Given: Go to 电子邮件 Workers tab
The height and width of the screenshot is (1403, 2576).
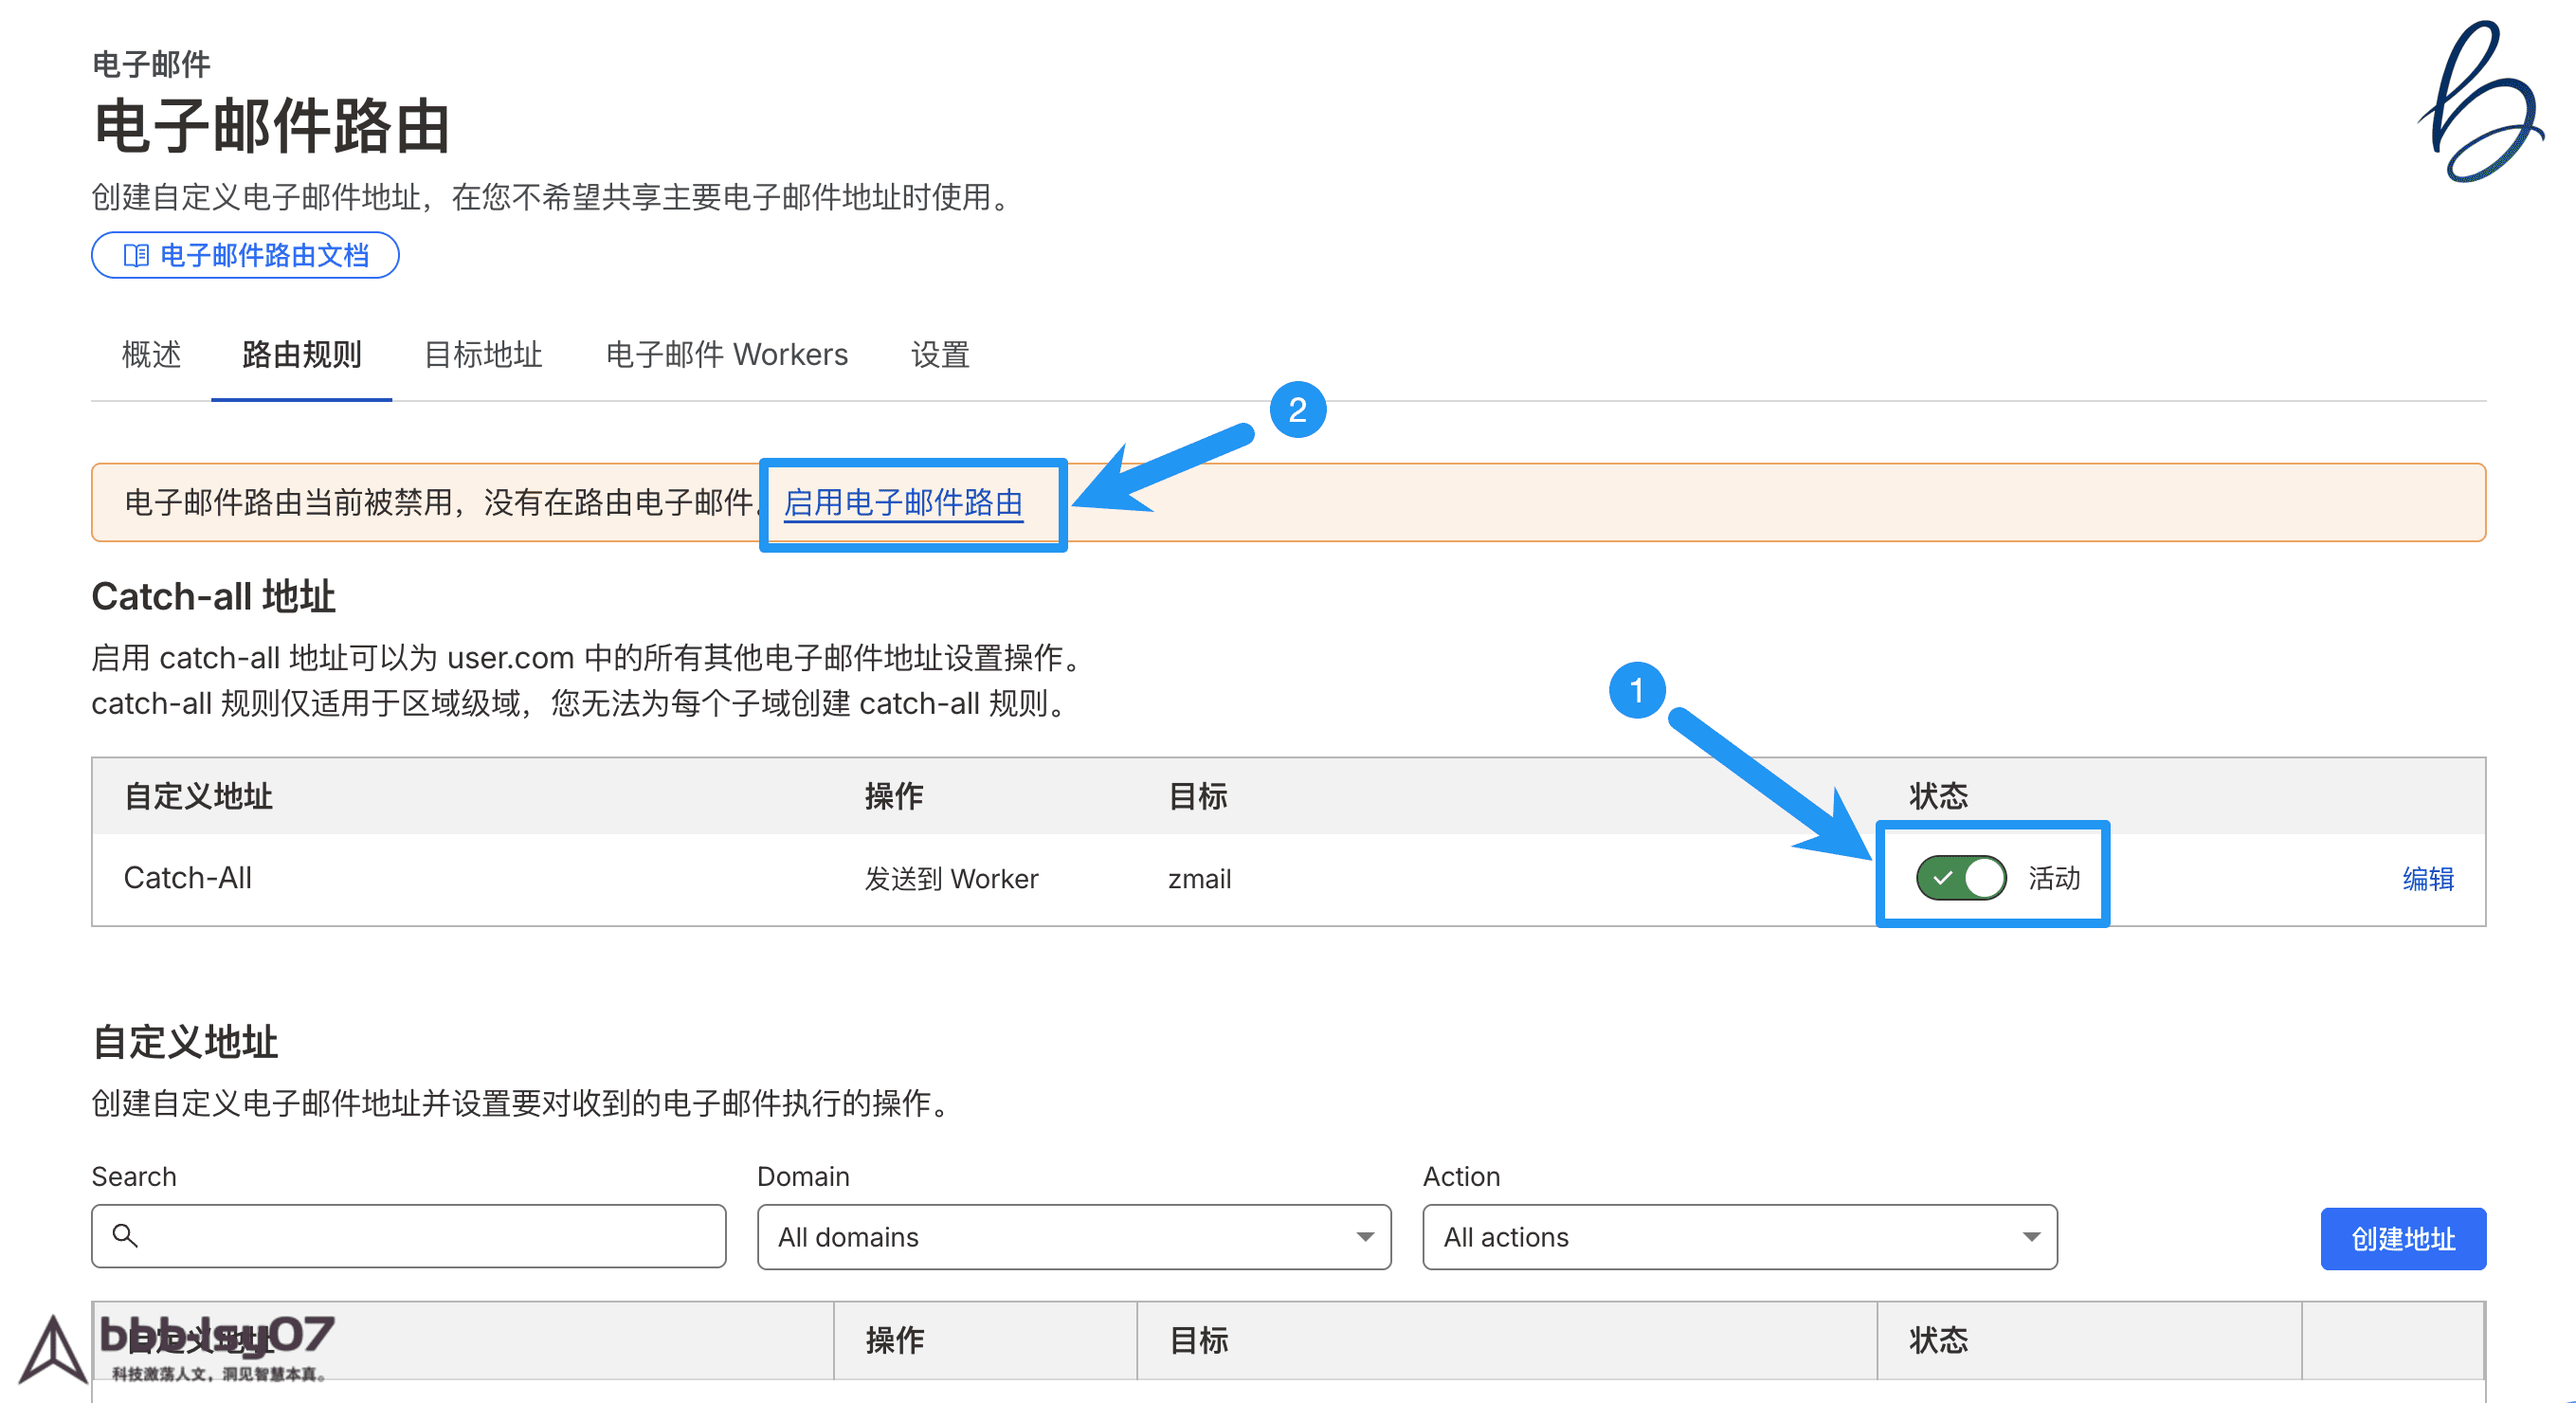Looking at the screenshot, I should click(x=726, y=355).
